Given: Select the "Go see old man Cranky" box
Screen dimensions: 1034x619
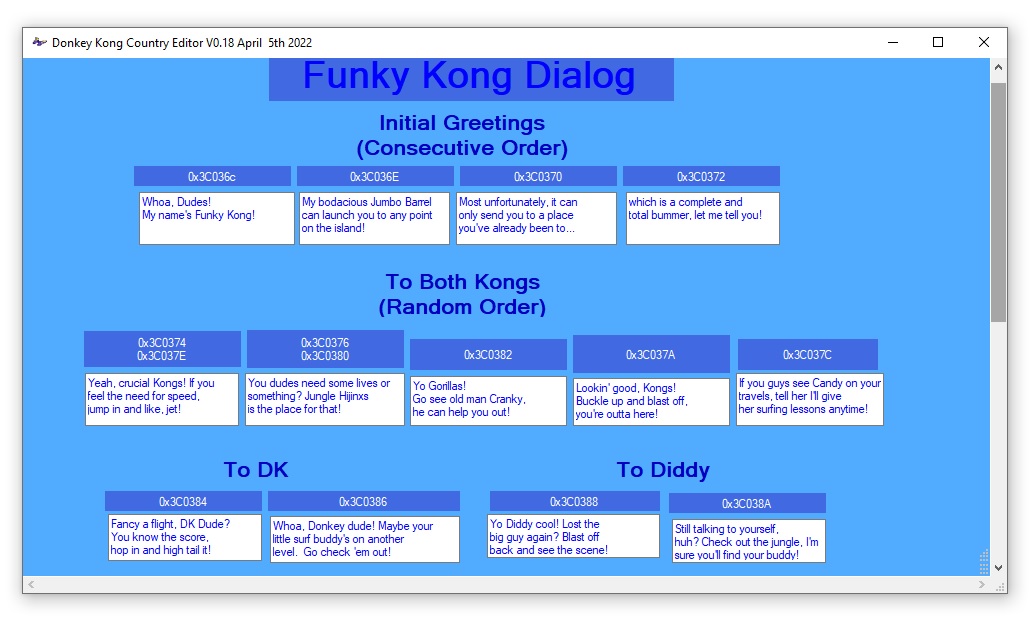Looking at the screenshot, I should click(488, 400).
